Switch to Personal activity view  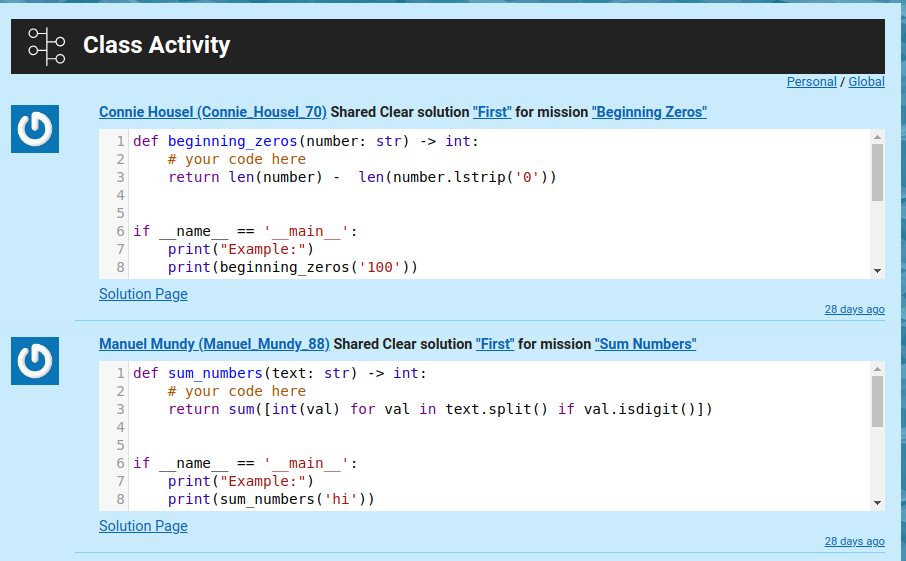coord(811,81)
